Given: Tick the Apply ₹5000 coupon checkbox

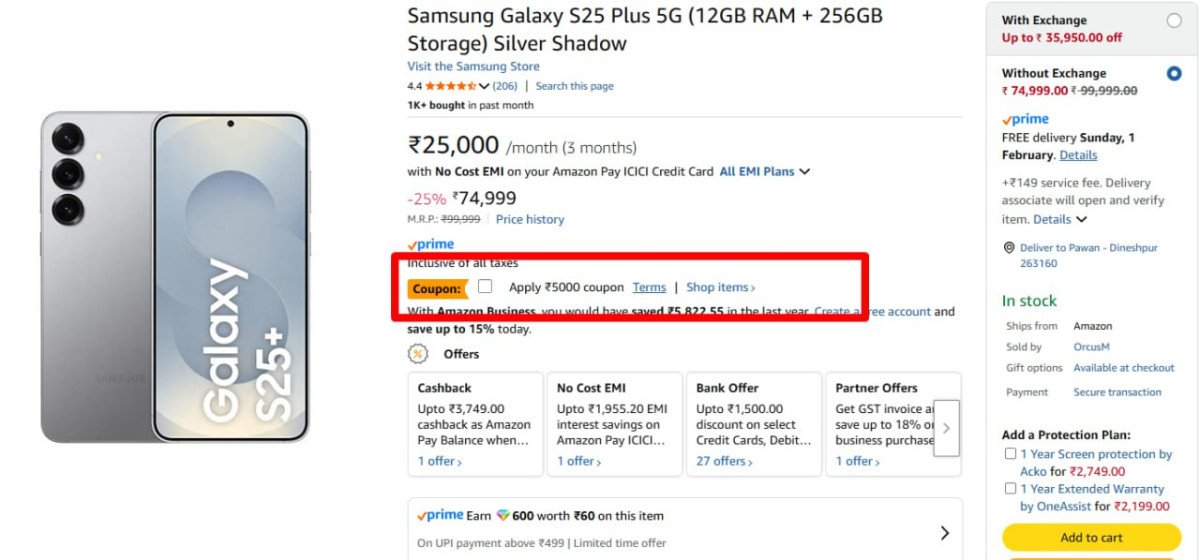Looking at the screenshot, I should coord(486,287).
